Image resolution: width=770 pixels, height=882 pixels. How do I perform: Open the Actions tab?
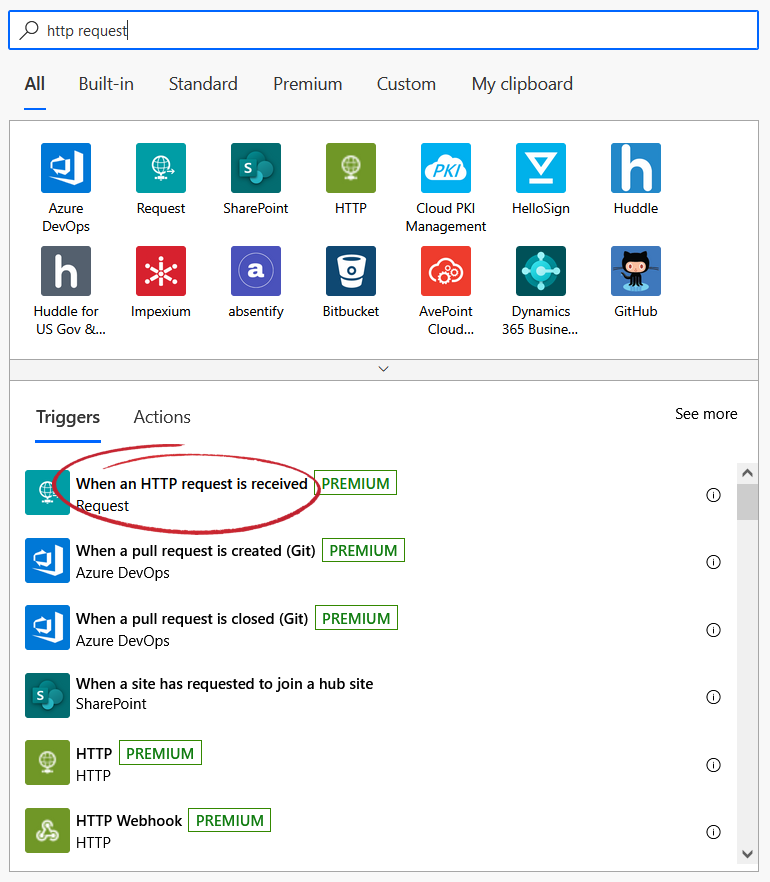pos(162,417)
